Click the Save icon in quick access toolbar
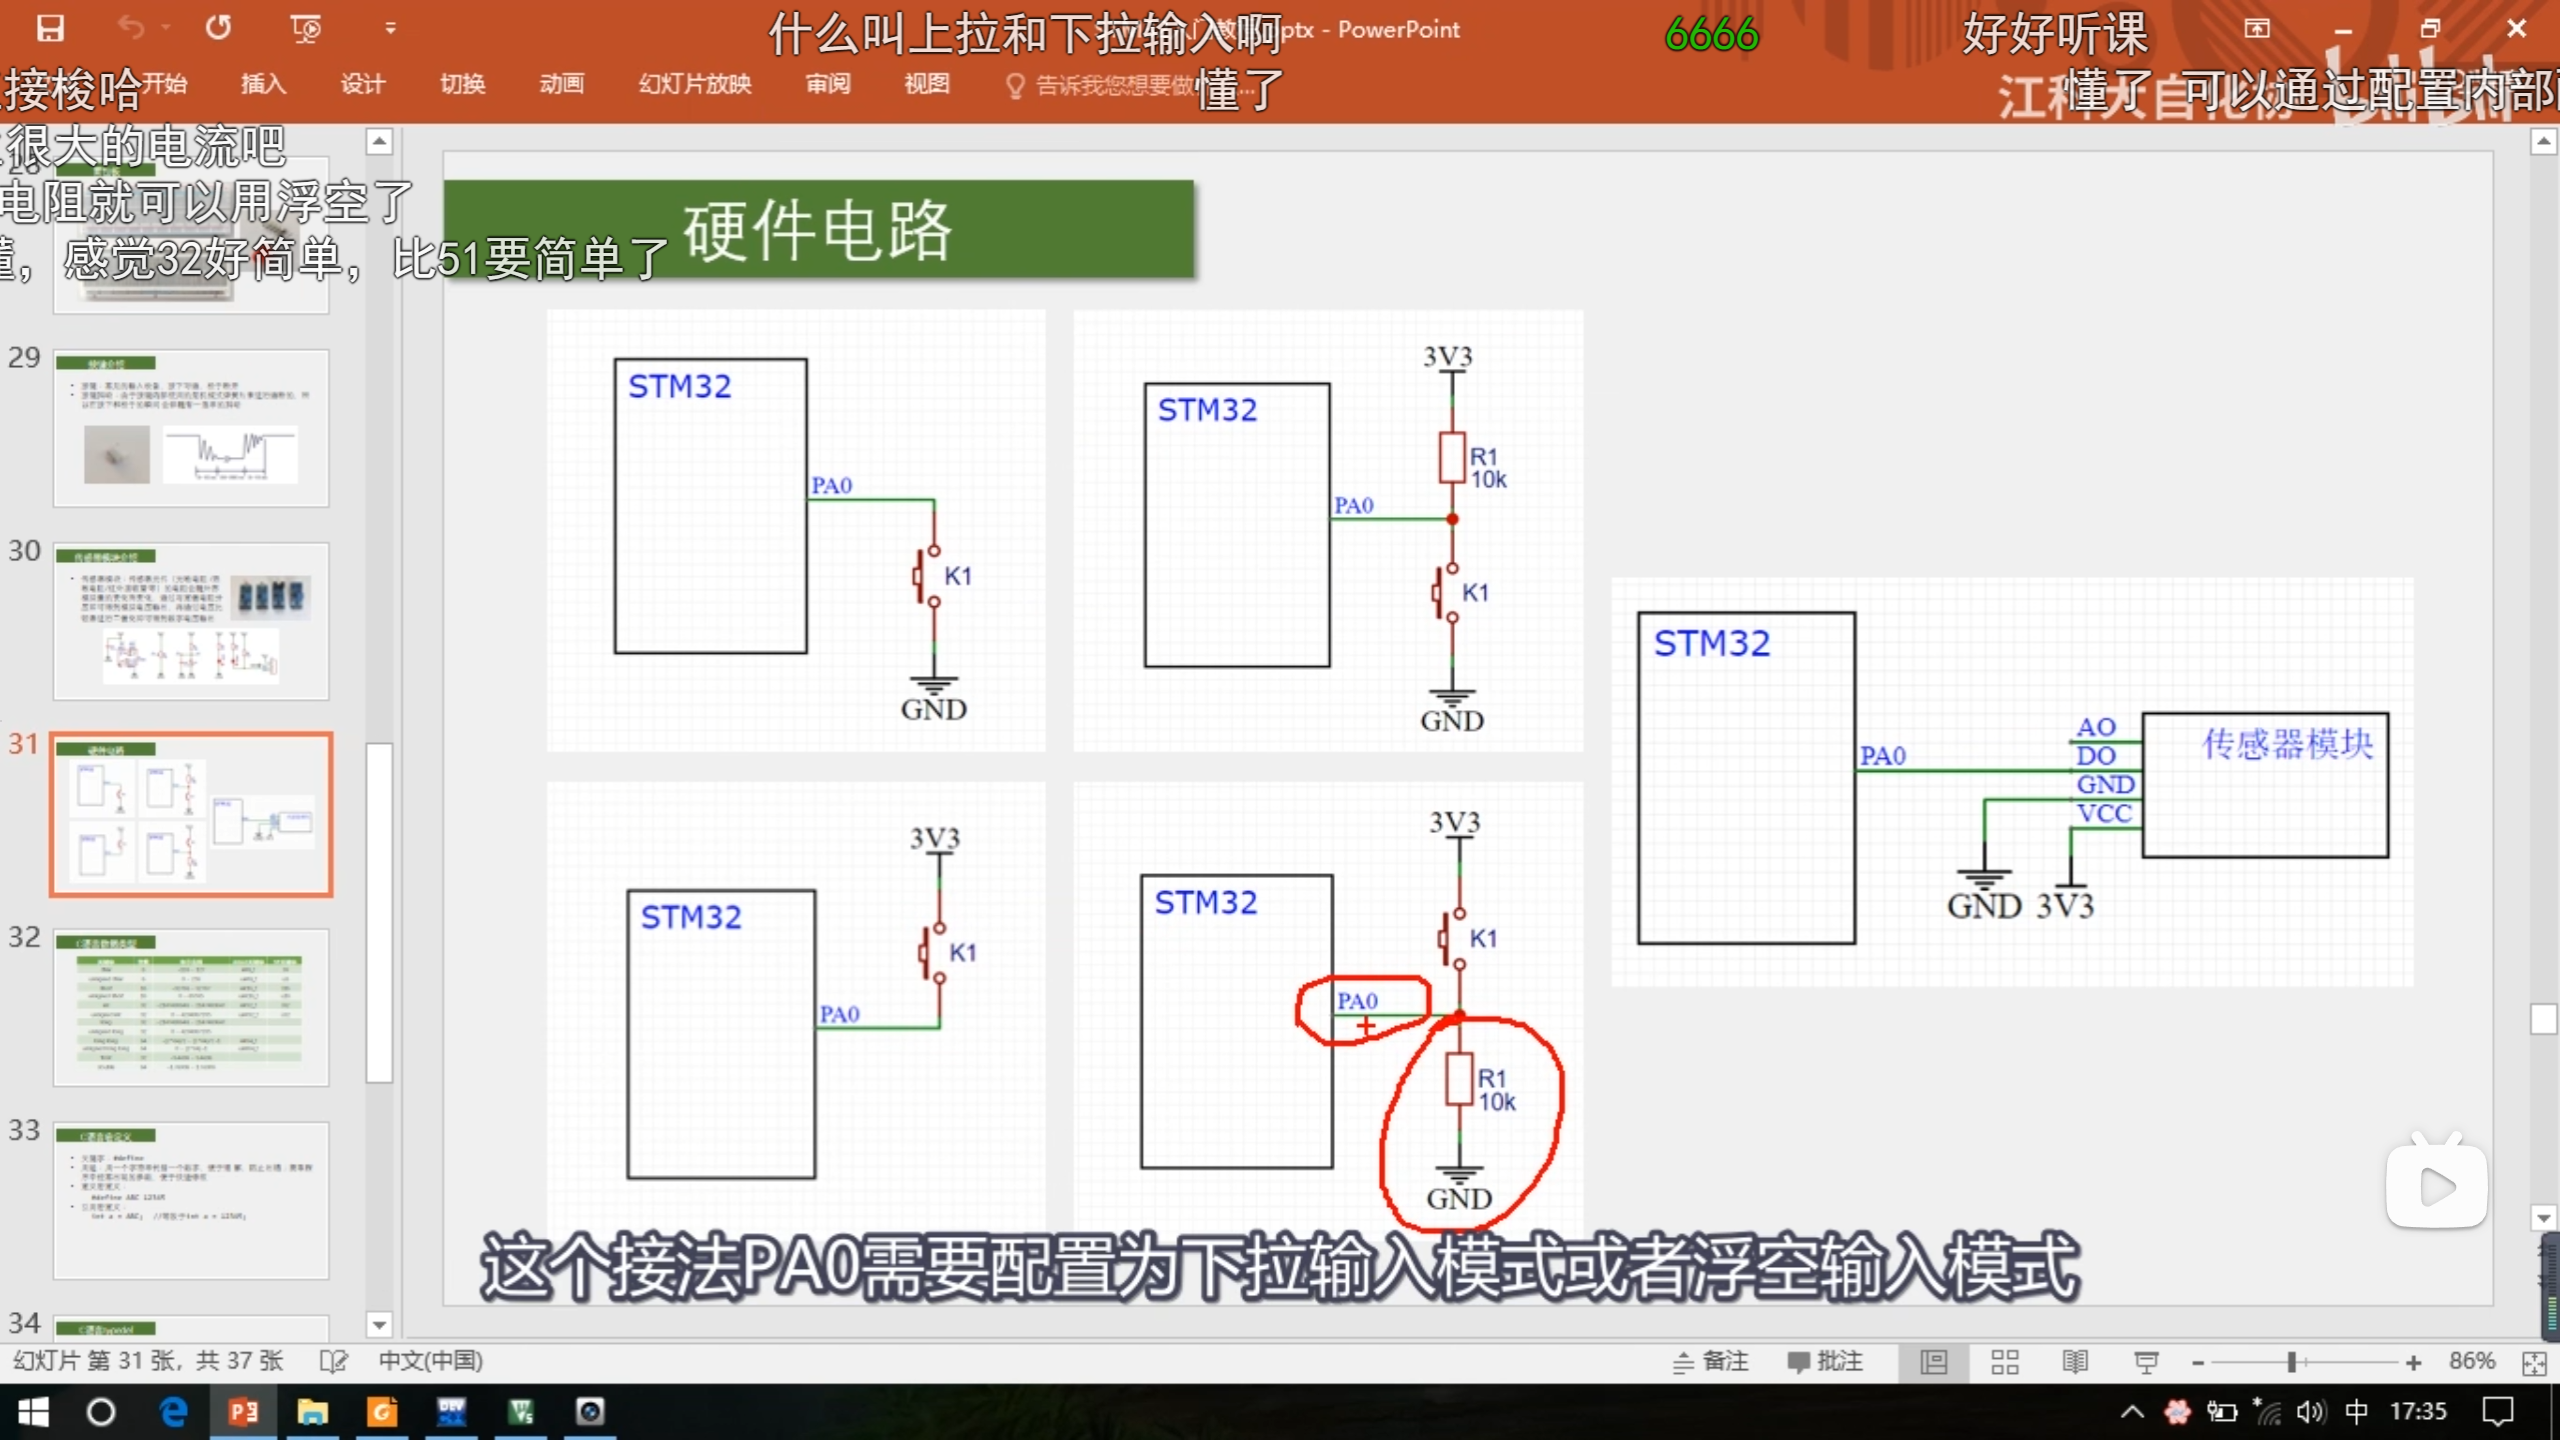This screenshot has height=1440, width=2560. (50, 28)
